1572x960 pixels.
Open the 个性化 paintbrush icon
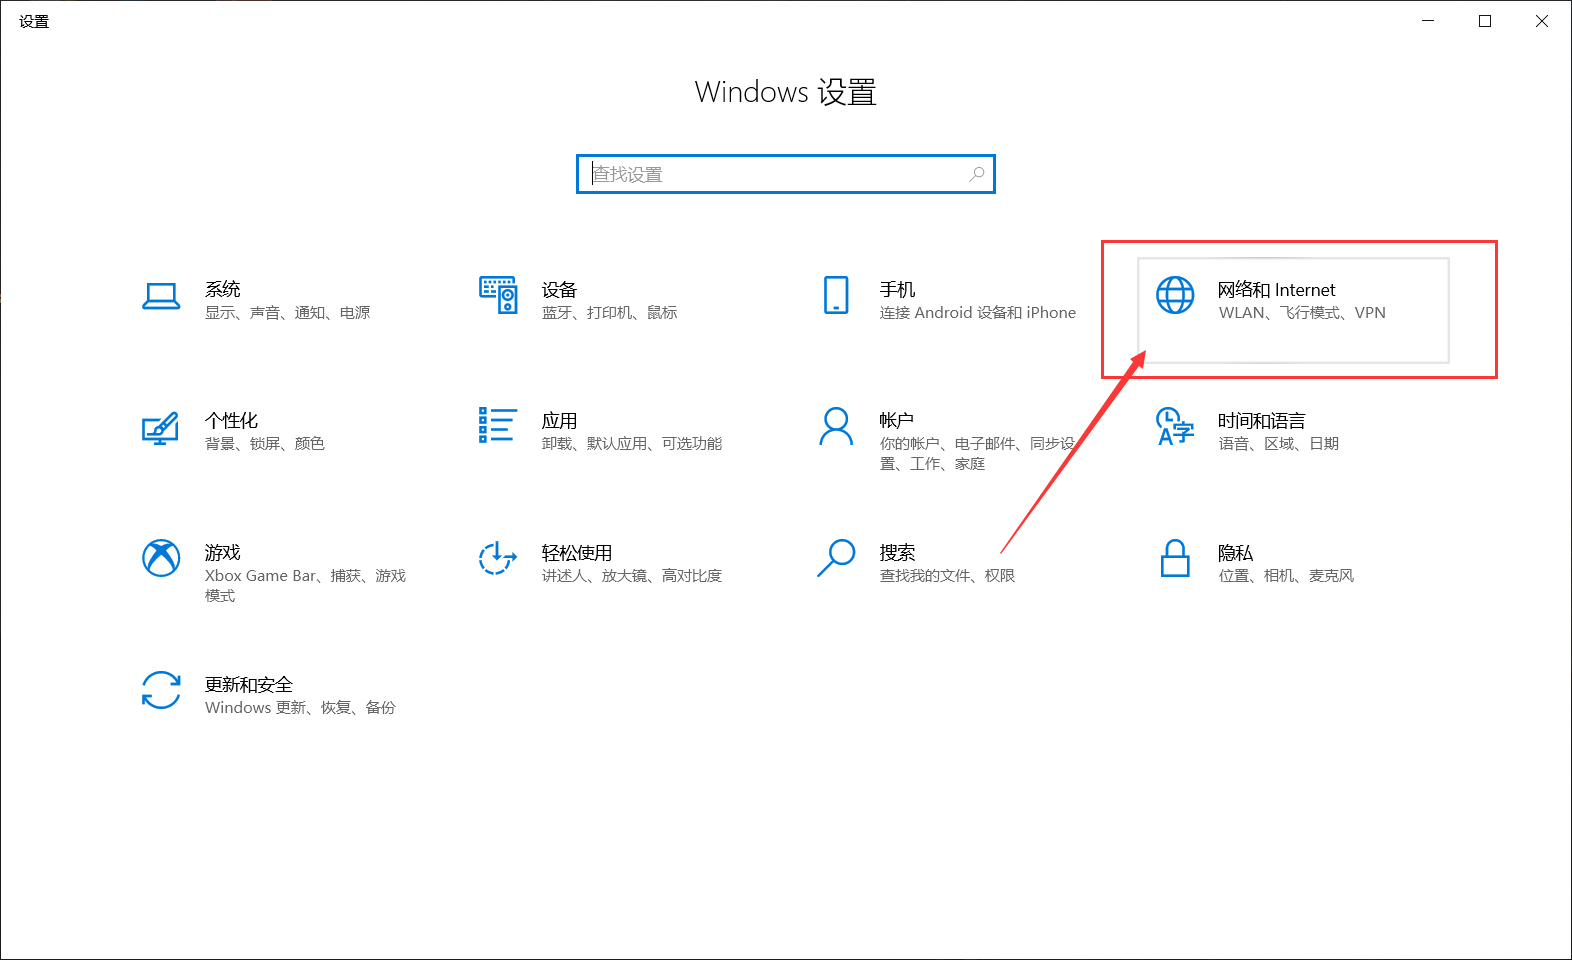click(160, 428)
